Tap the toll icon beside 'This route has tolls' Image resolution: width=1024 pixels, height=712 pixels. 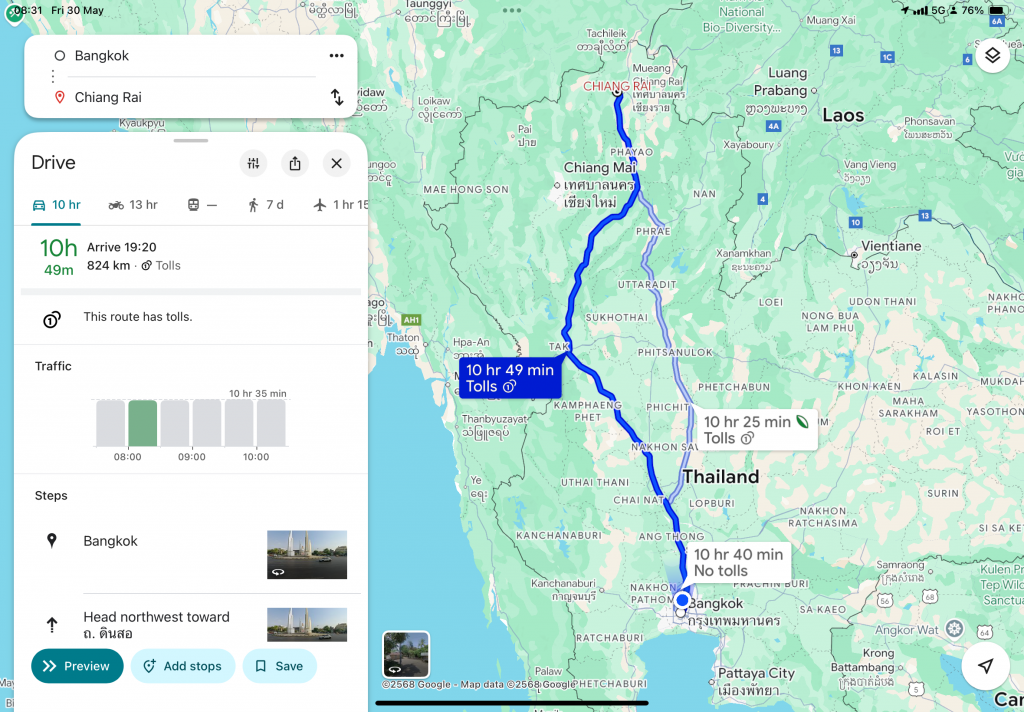pos(52,319)
